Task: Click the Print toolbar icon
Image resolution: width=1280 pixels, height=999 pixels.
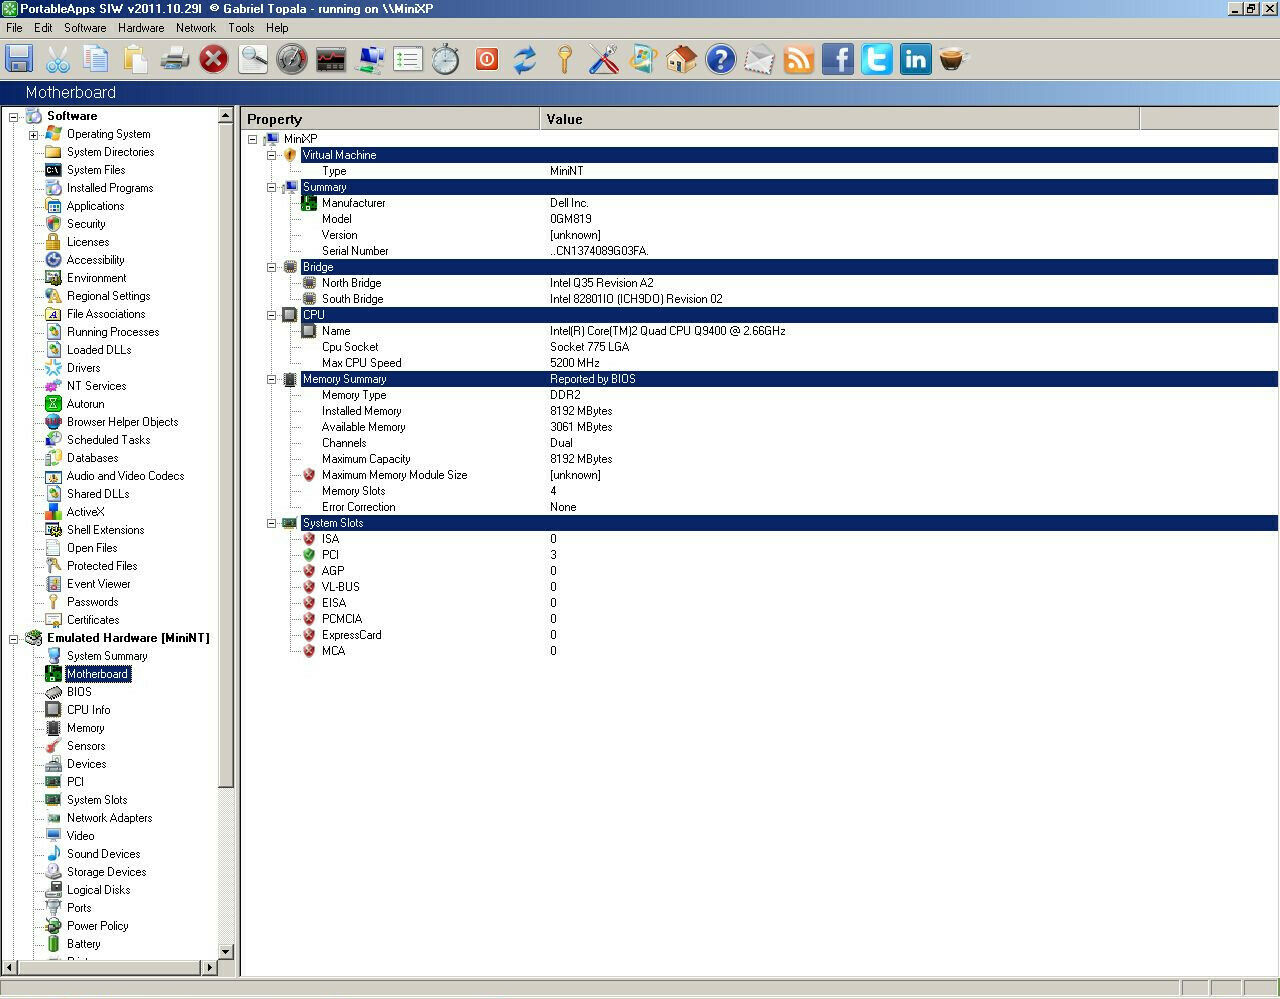Action: coord(175,59)
